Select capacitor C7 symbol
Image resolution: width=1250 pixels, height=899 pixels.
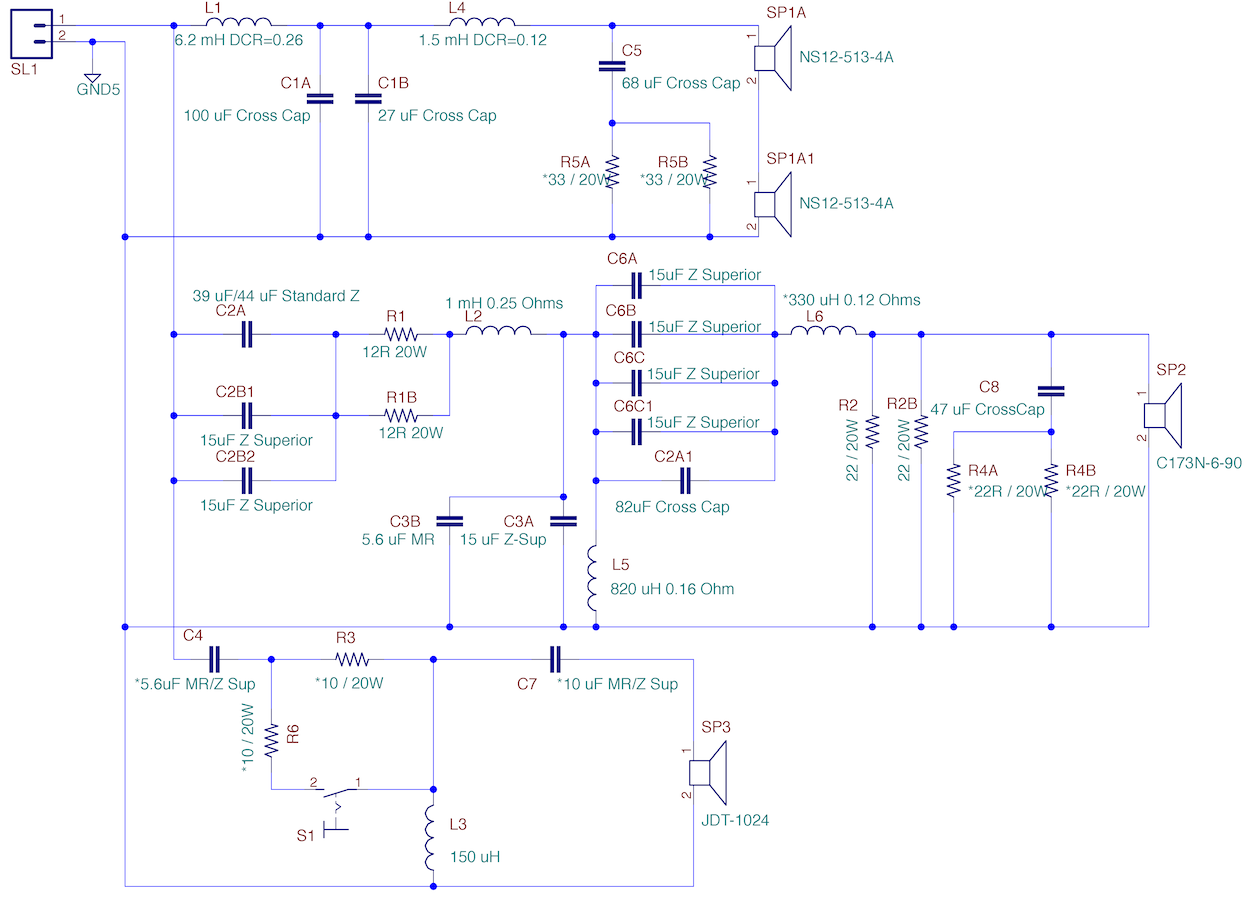556,659
